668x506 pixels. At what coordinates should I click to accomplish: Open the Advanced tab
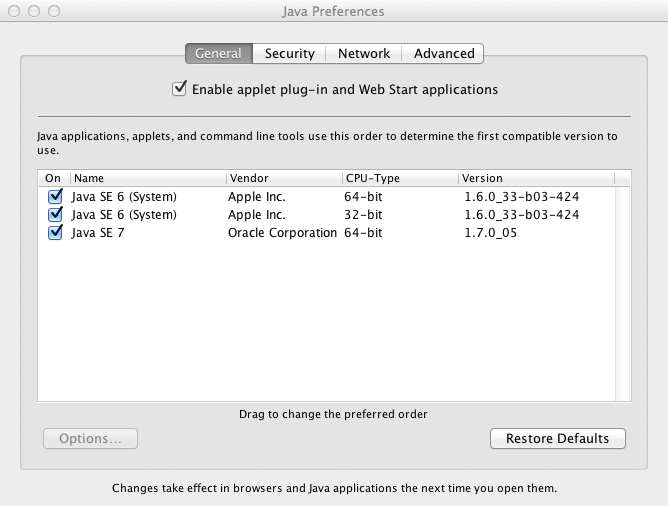pyautogui.click(x=443, y=53)
